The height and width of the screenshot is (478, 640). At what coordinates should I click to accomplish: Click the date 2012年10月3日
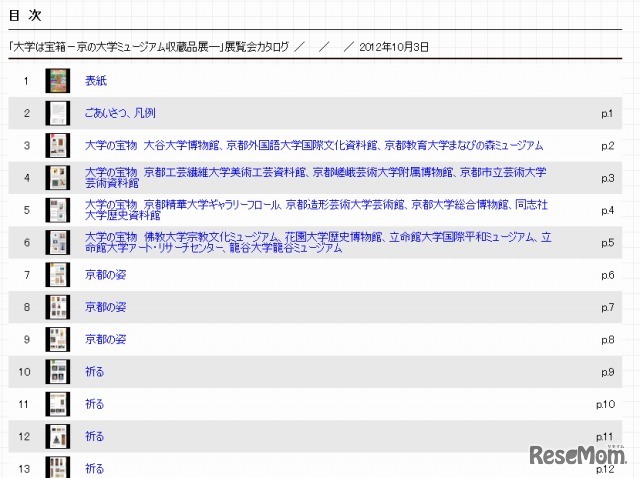point(394,47)
